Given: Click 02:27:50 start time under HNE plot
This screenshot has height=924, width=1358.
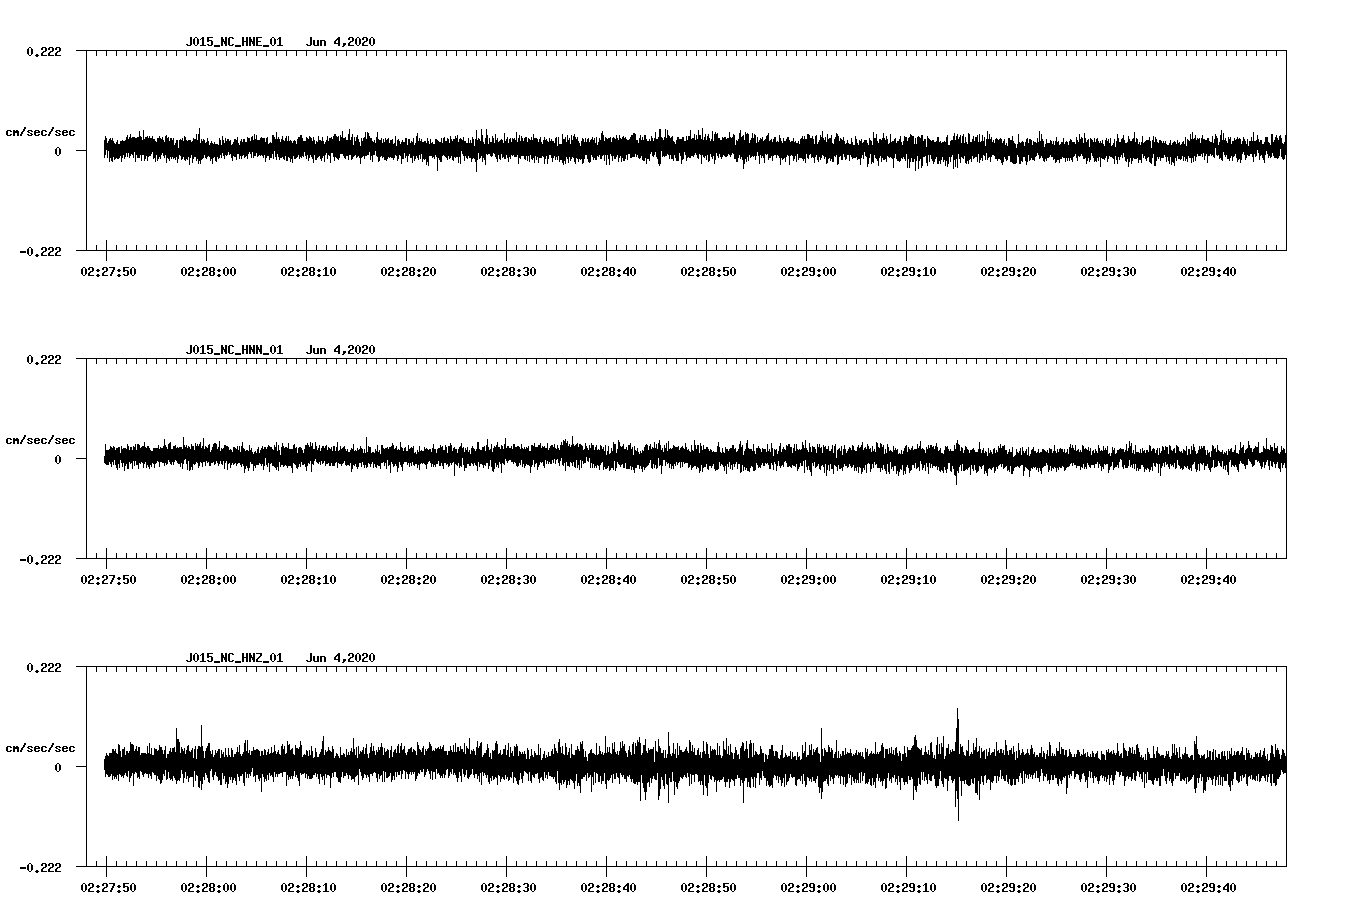Looking at the screenshot, I should (x=108, y=272).
